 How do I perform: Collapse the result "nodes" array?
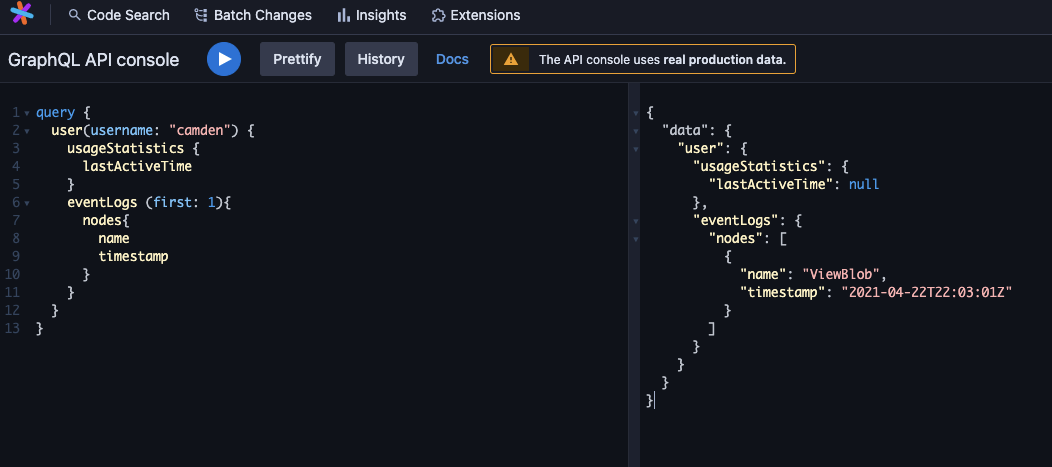pos(636,239)
